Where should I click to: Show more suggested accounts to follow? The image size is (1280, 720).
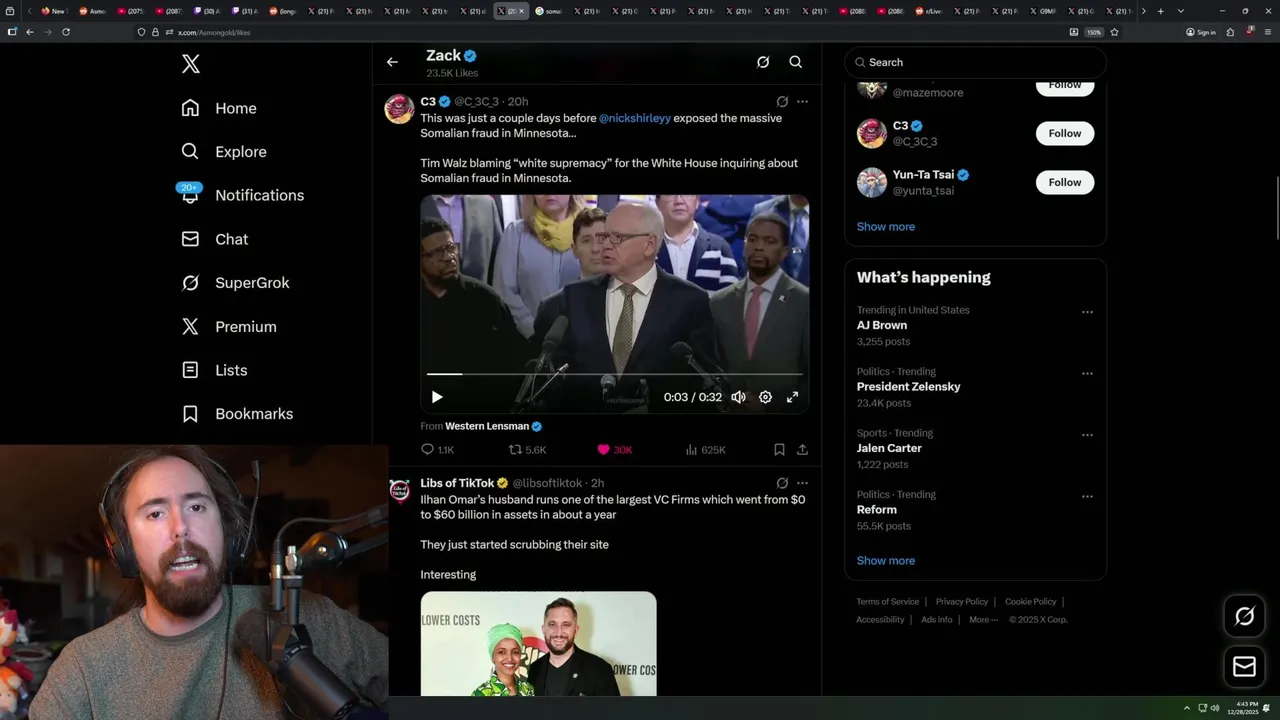886,226
